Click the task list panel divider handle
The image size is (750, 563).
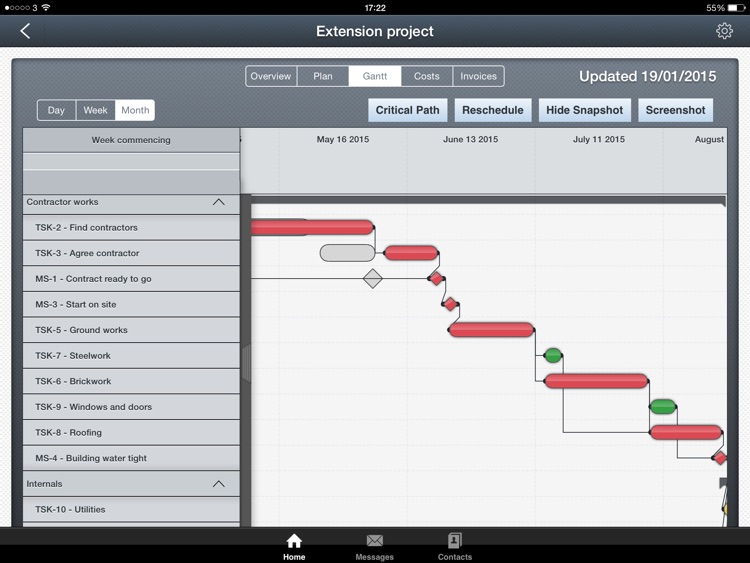click(246, 364)
